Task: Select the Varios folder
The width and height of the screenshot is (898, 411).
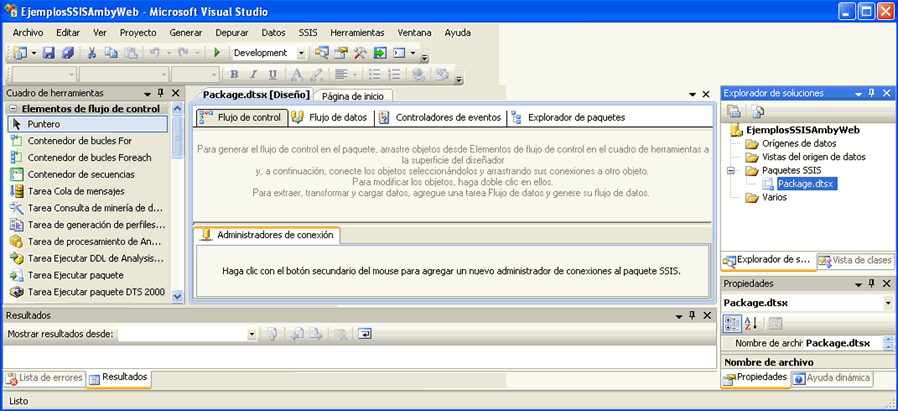Action: [774, 197]
